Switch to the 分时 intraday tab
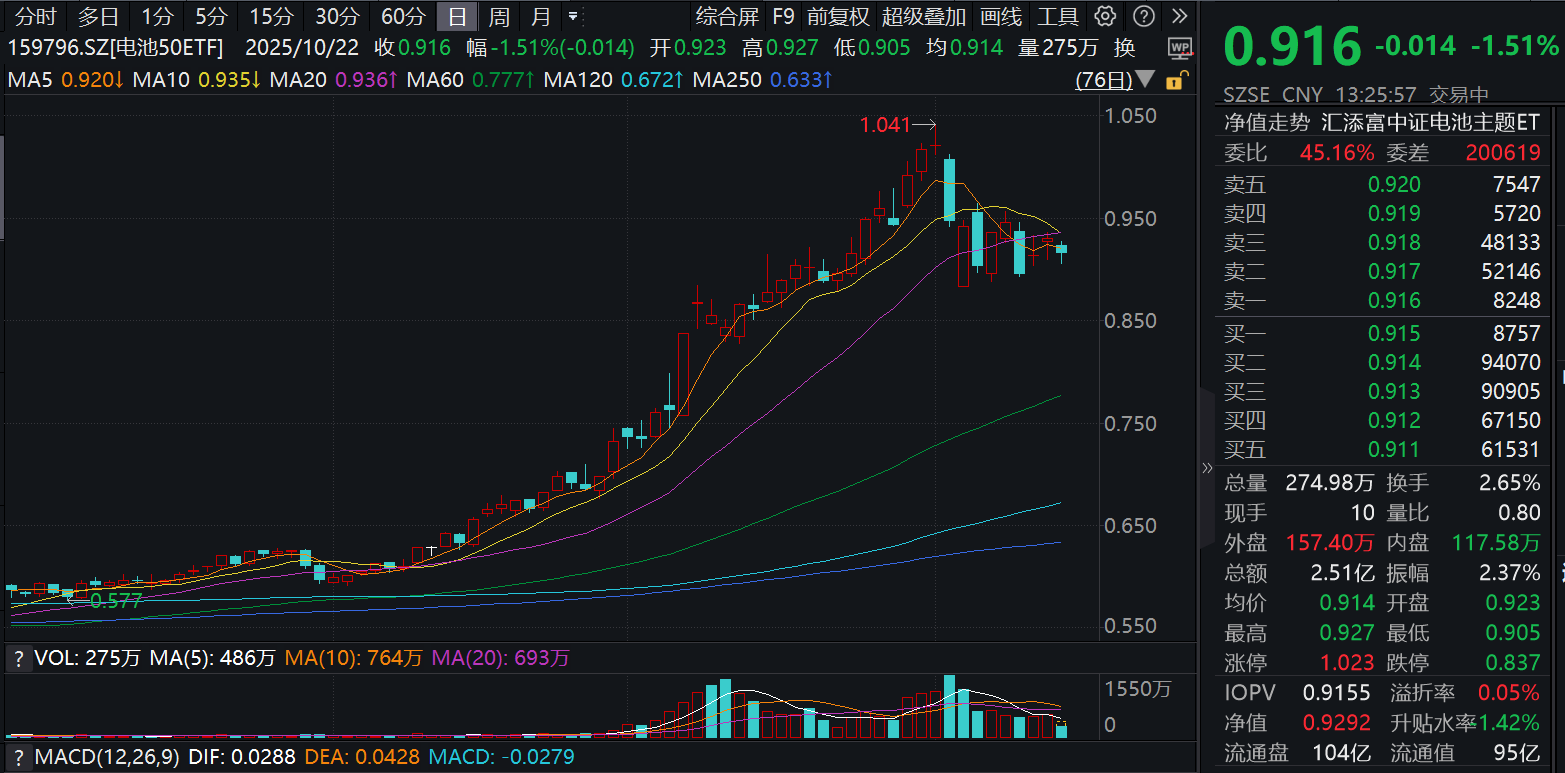This screenshot has height=773, width=1565. (x=36, y=16)
